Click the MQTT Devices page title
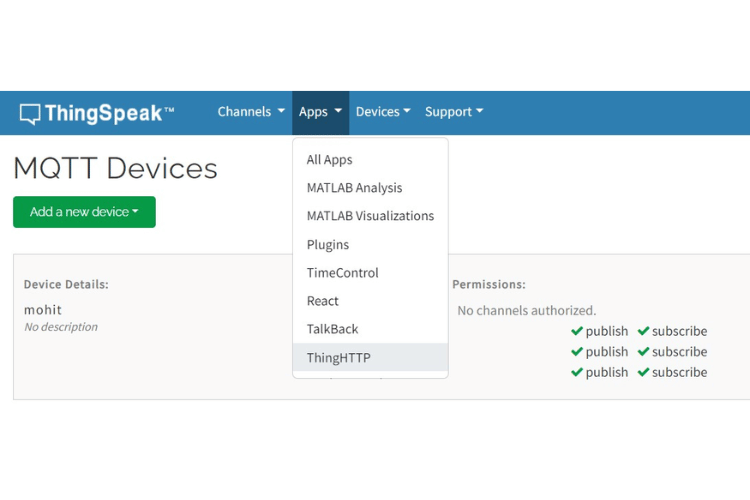 tap(115, 168)
